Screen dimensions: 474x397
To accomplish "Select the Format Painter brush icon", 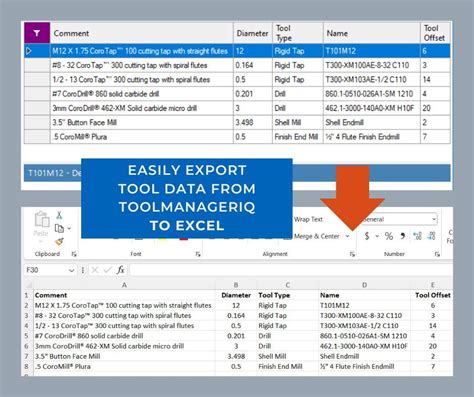I will [59, 241].
